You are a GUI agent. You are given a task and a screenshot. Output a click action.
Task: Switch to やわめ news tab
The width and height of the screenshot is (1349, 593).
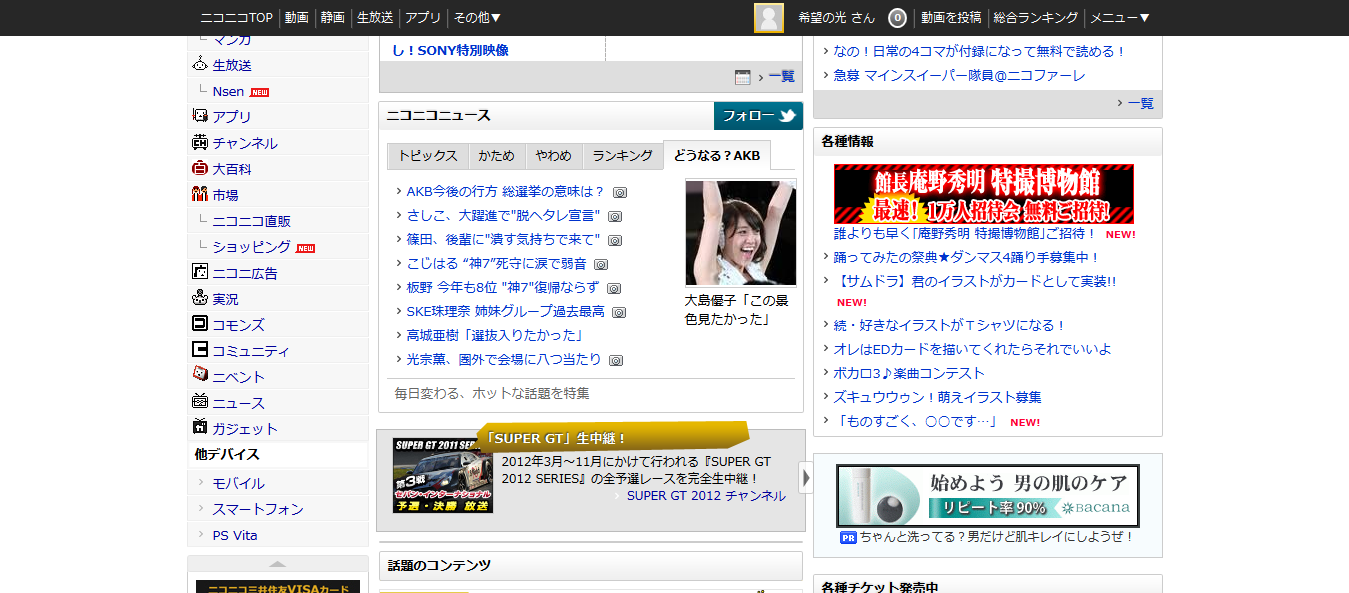click(x=554, y=156)
